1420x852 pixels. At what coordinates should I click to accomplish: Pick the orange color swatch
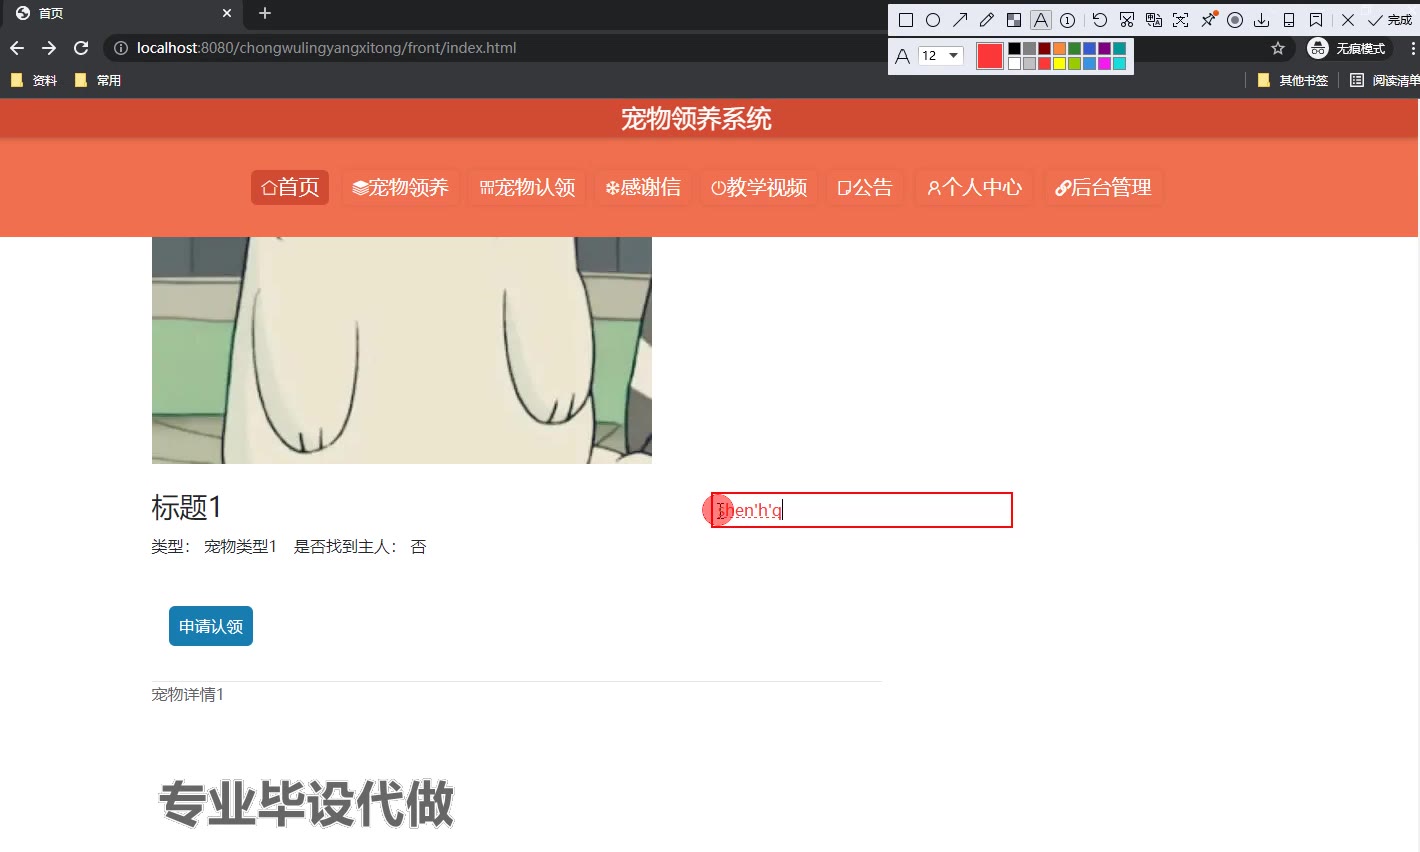1059,48
